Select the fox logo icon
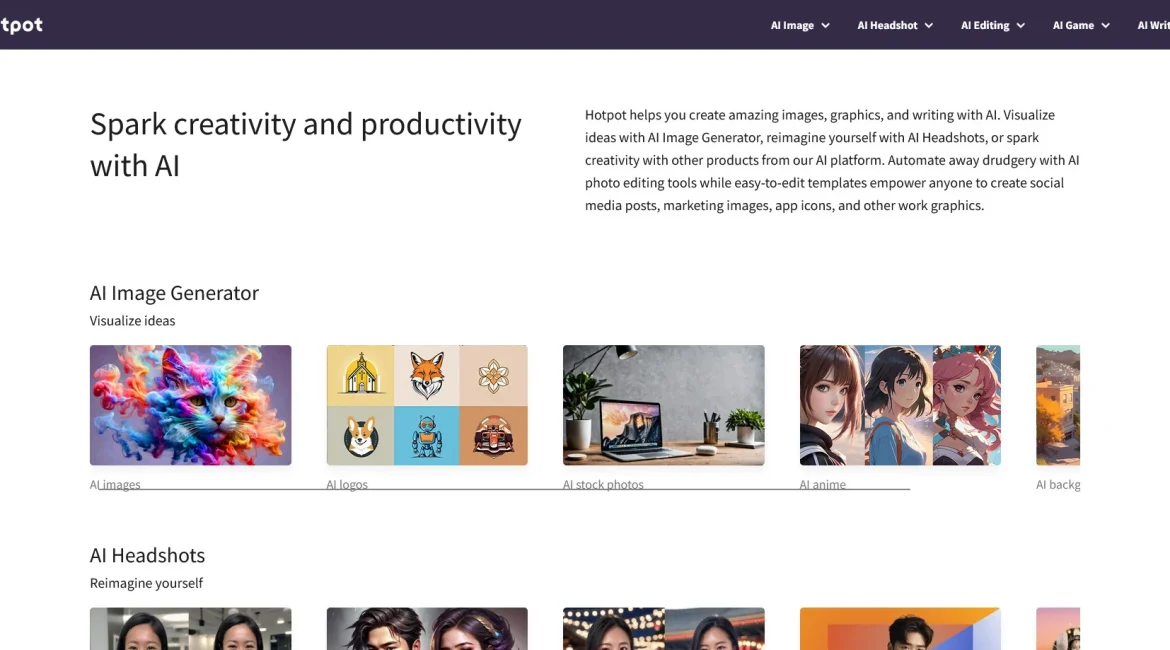Image resolution: width=1170 pixels, height=650 pixels. click(x=427, y=375)
